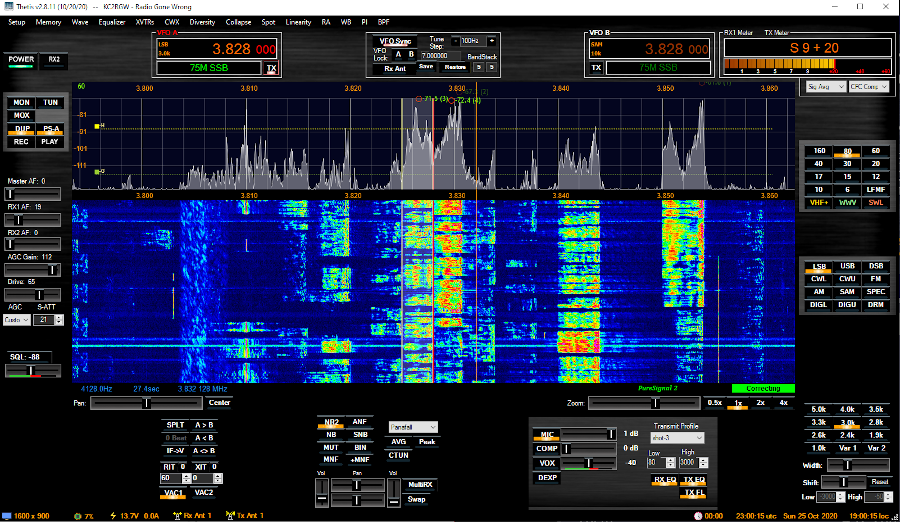
Task: Click the TX filter High stepper showing 3000
Action: [x=693, y=463]
